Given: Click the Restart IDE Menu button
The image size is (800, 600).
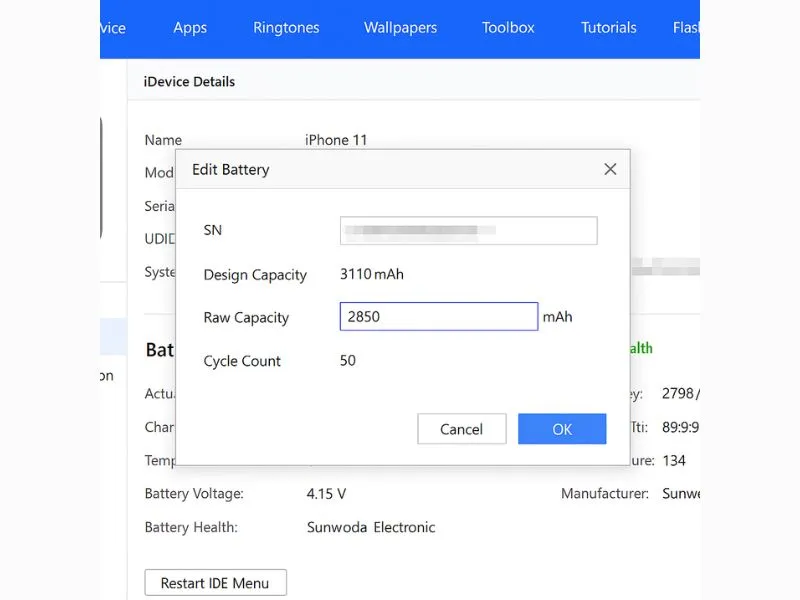Looking at the screenshot, I should pos(215,583).
